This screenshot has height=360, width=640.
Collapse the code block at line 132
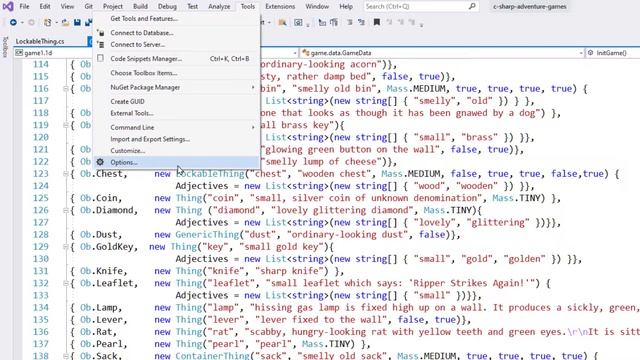tap(65, 283)
